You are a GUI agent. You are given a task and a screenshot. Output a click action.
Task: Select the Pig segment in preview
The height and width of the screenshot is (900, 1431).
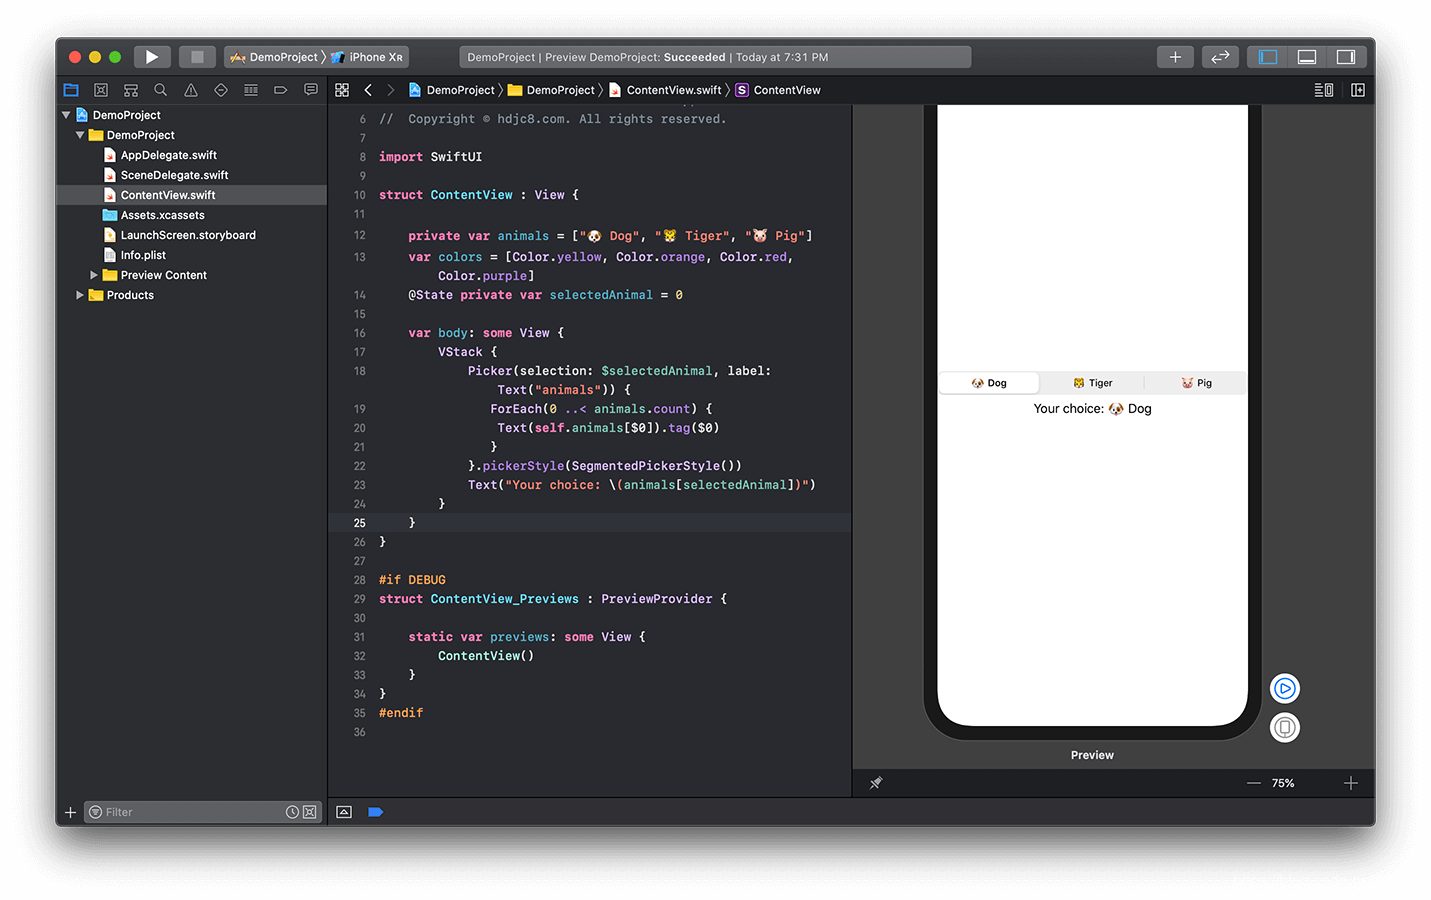click(x=1196, y=383)
